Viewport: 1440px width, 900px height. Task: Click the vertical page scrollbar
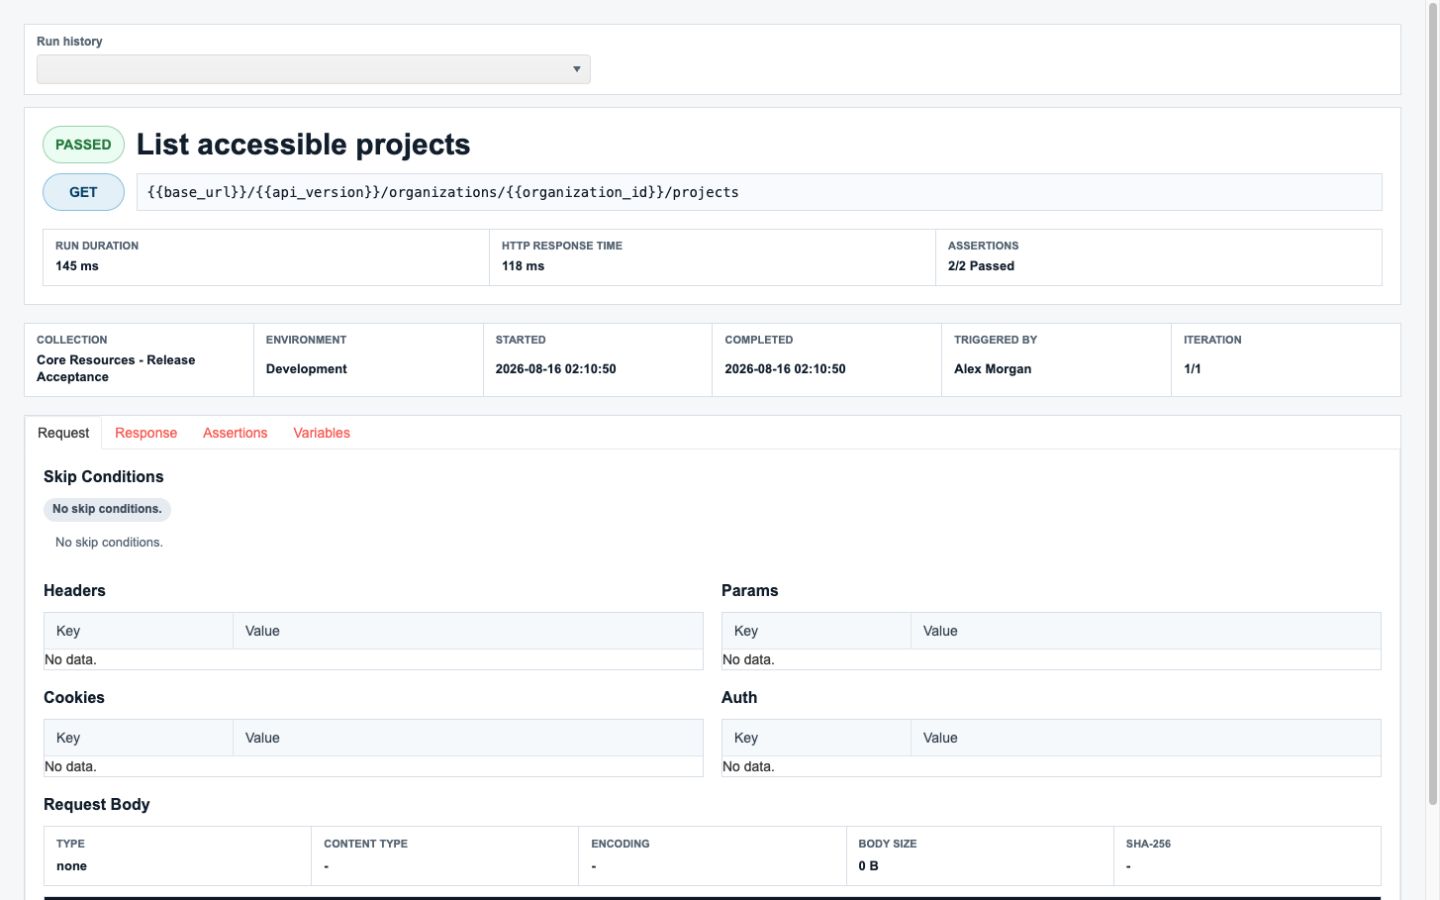[1432, 405]
